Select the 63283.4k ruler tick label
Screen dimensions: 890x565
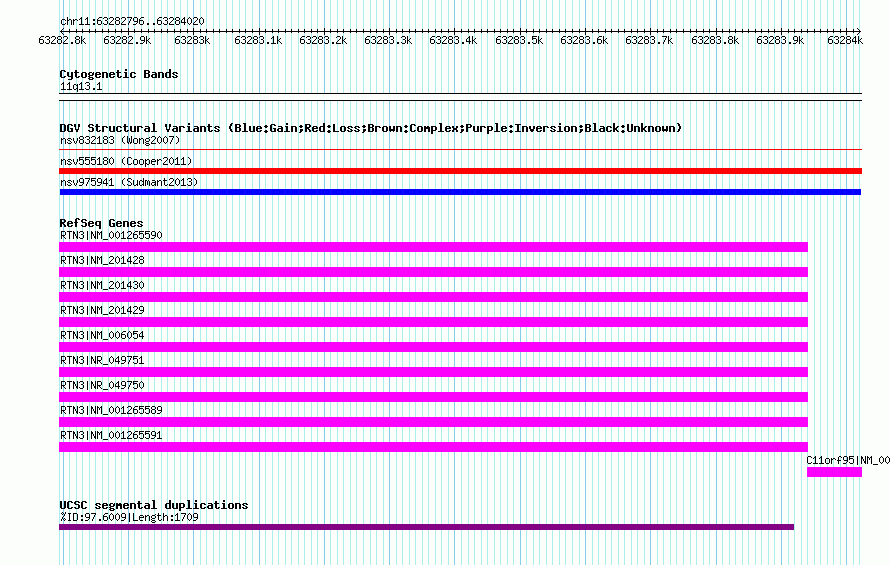[x=453, y=40]
